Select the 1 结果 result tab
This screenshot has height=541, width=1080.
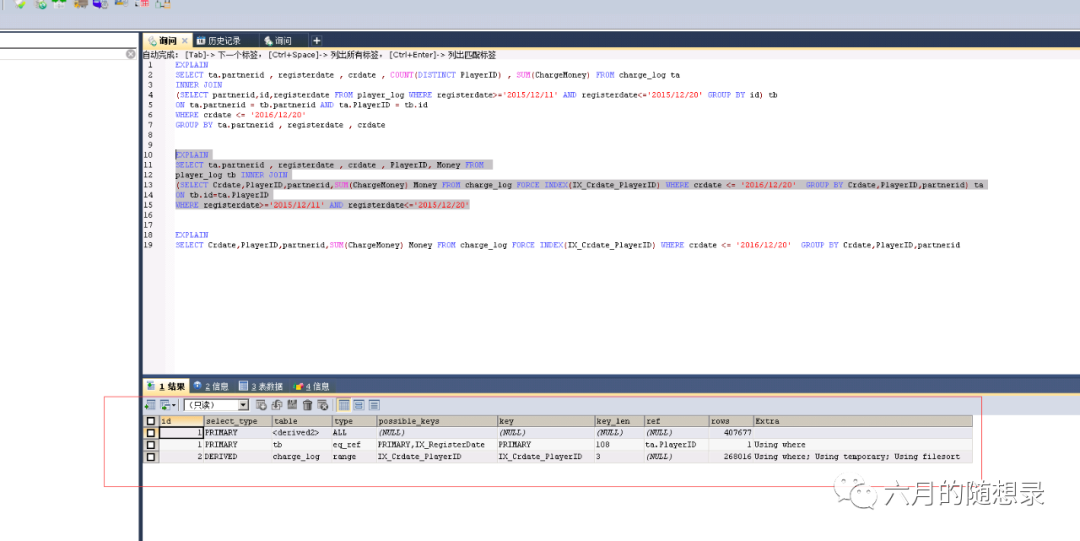pyautogui.click(x=166, y=387)
